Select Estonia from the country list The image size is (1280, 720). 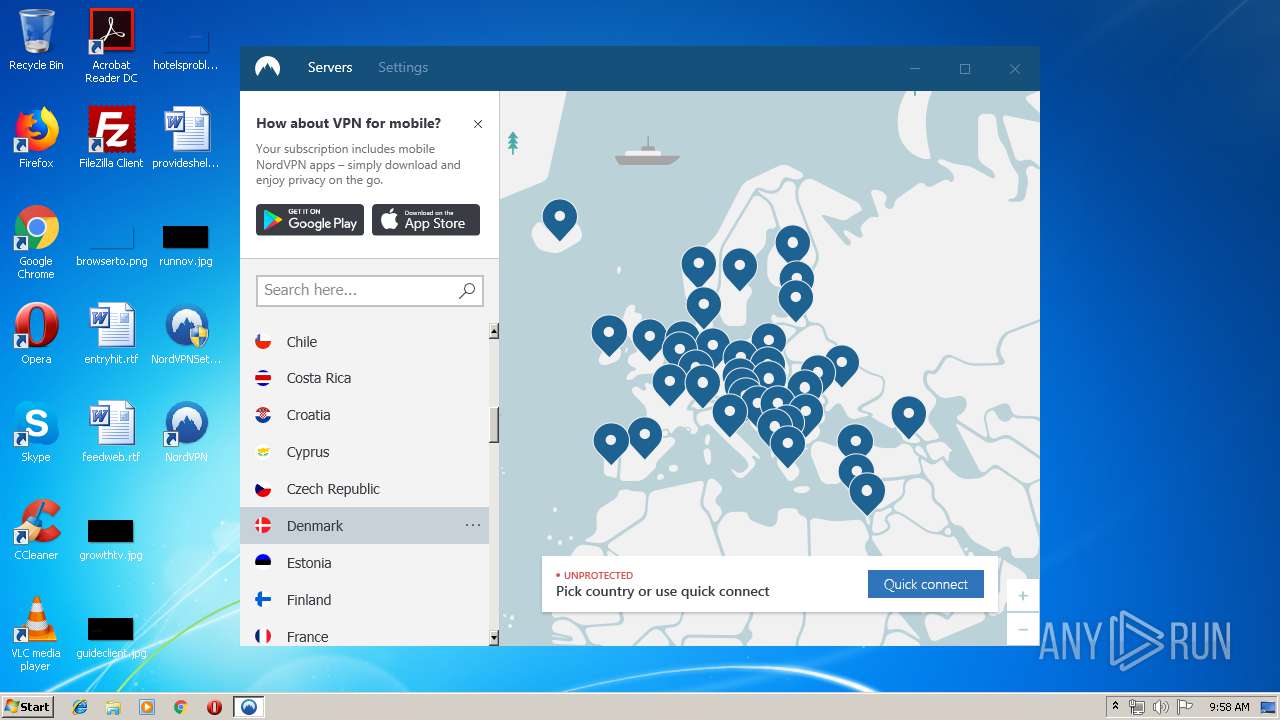[364, 563]
